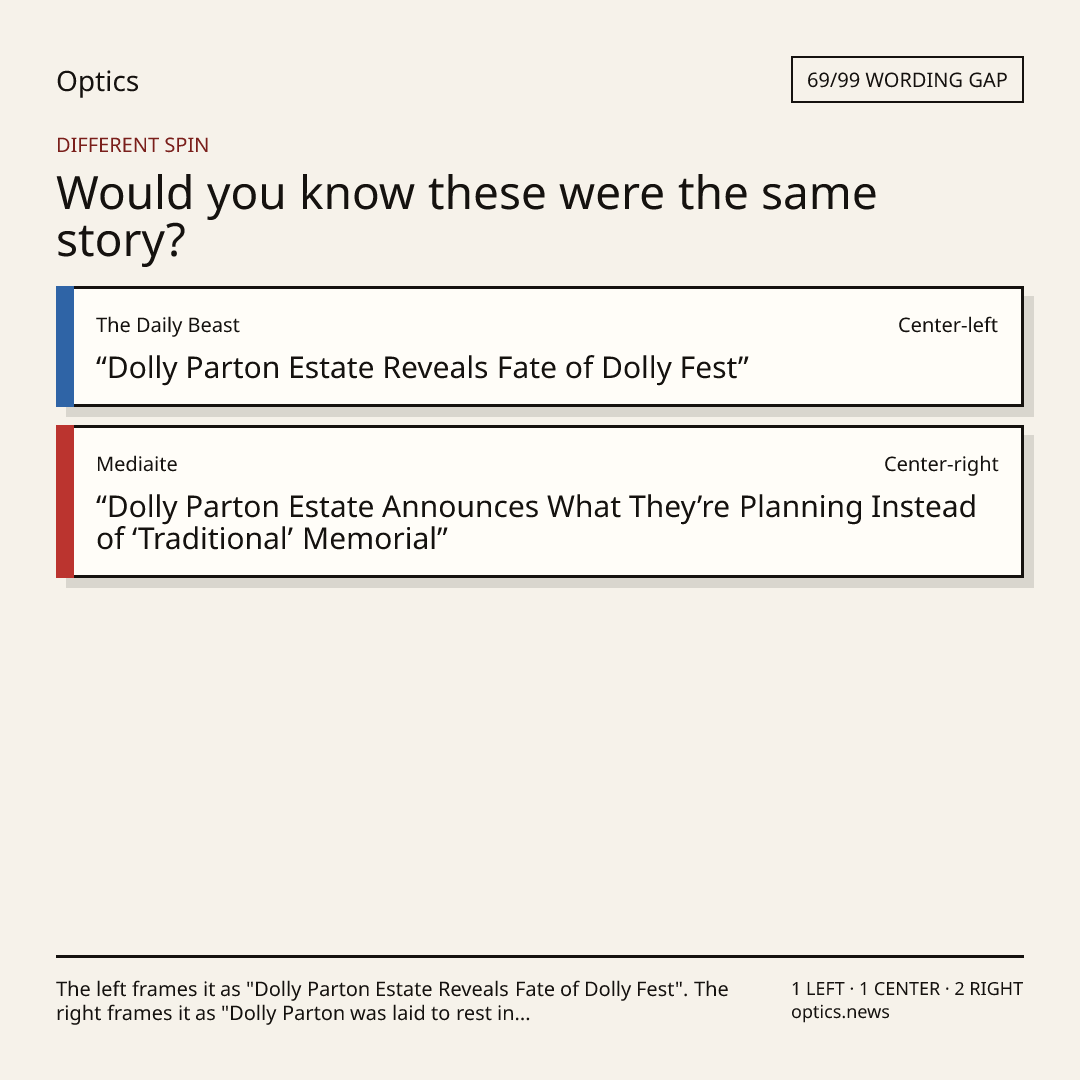Click the blue stripe on Daily Beast card

coord(65,346)
